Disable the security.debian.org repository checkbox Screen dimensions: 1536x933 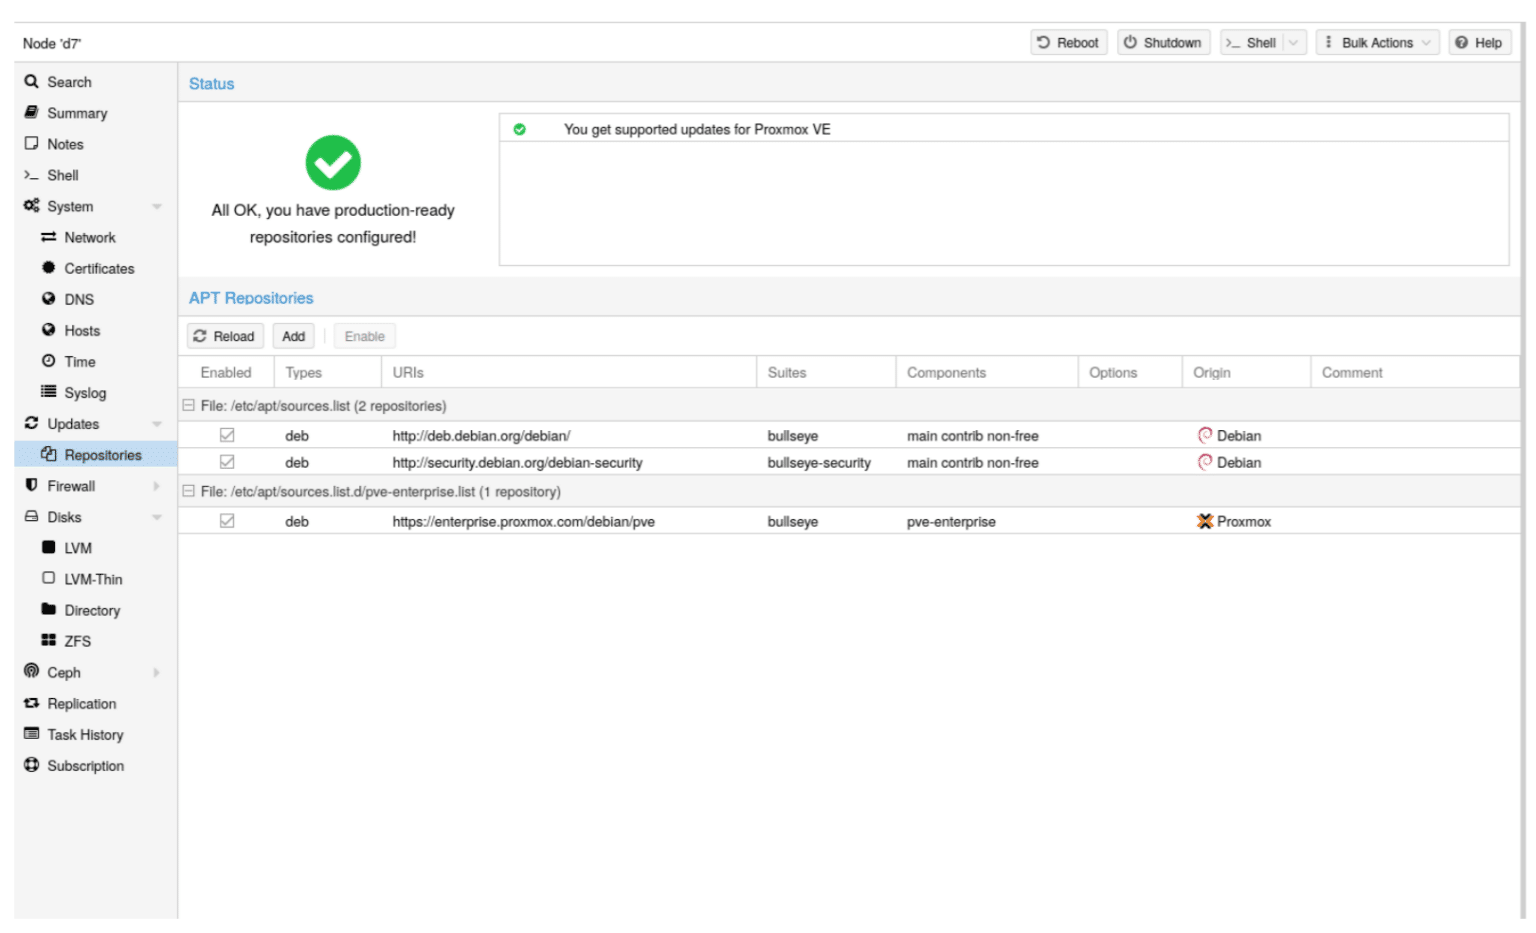point(227,462)
